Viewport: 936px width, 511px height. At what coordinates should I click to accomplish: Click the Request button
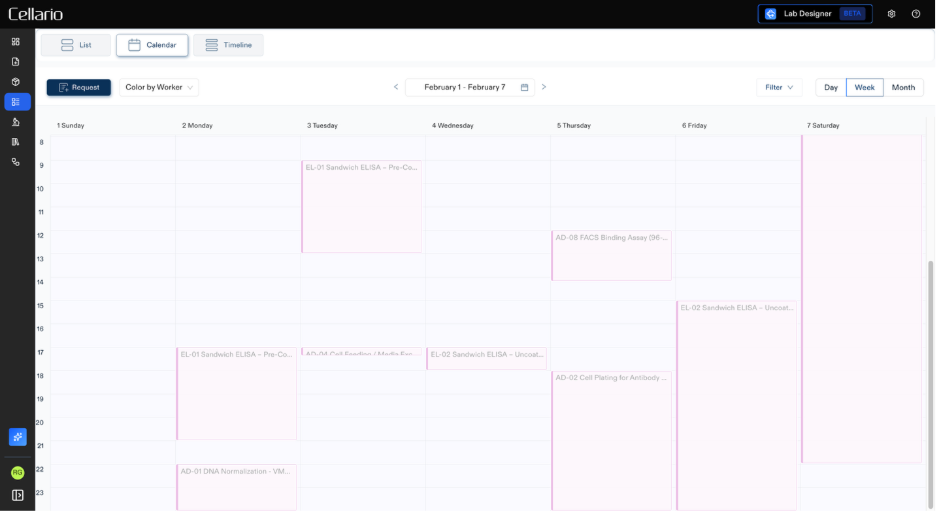click(79, 87)
